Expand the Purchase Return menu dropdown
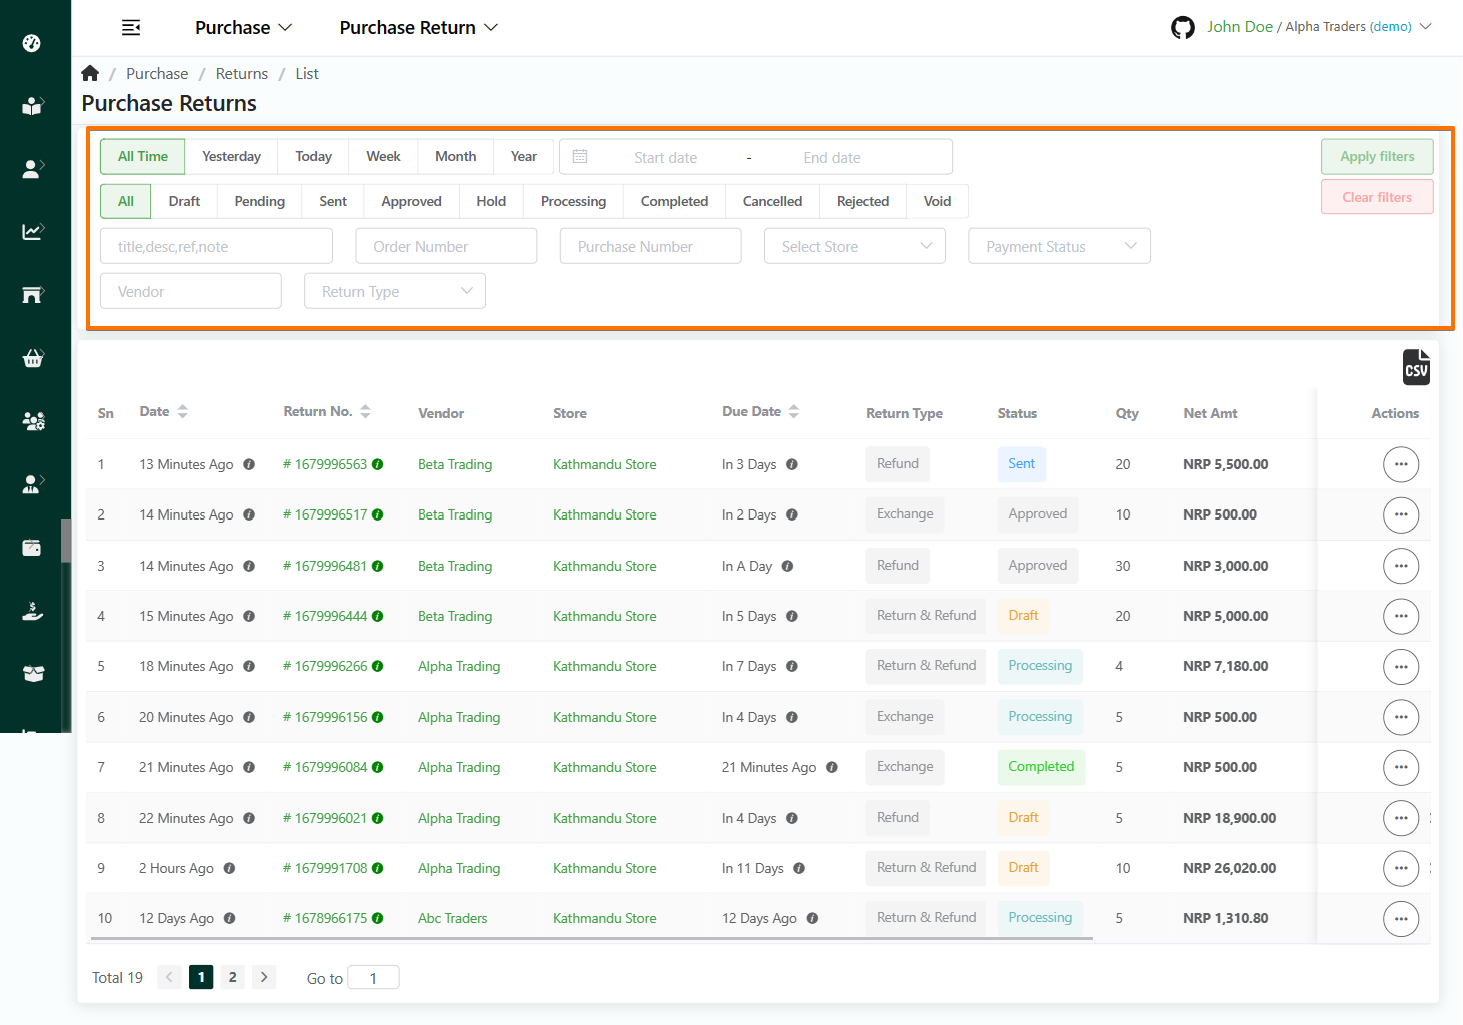1463x1025 pixels. [418, 28]
